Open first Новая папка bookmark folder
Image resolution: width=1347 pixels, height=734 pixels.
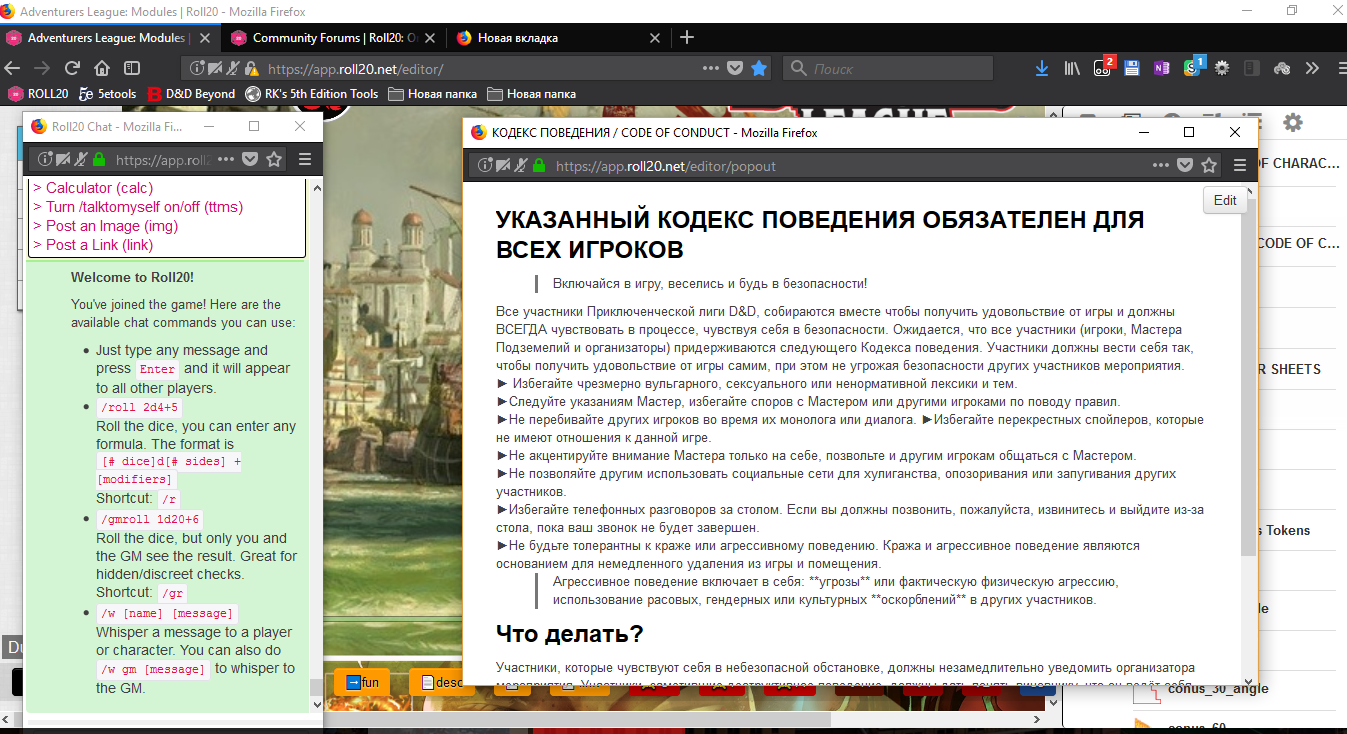pyautogui.click(x=432, y=94)
